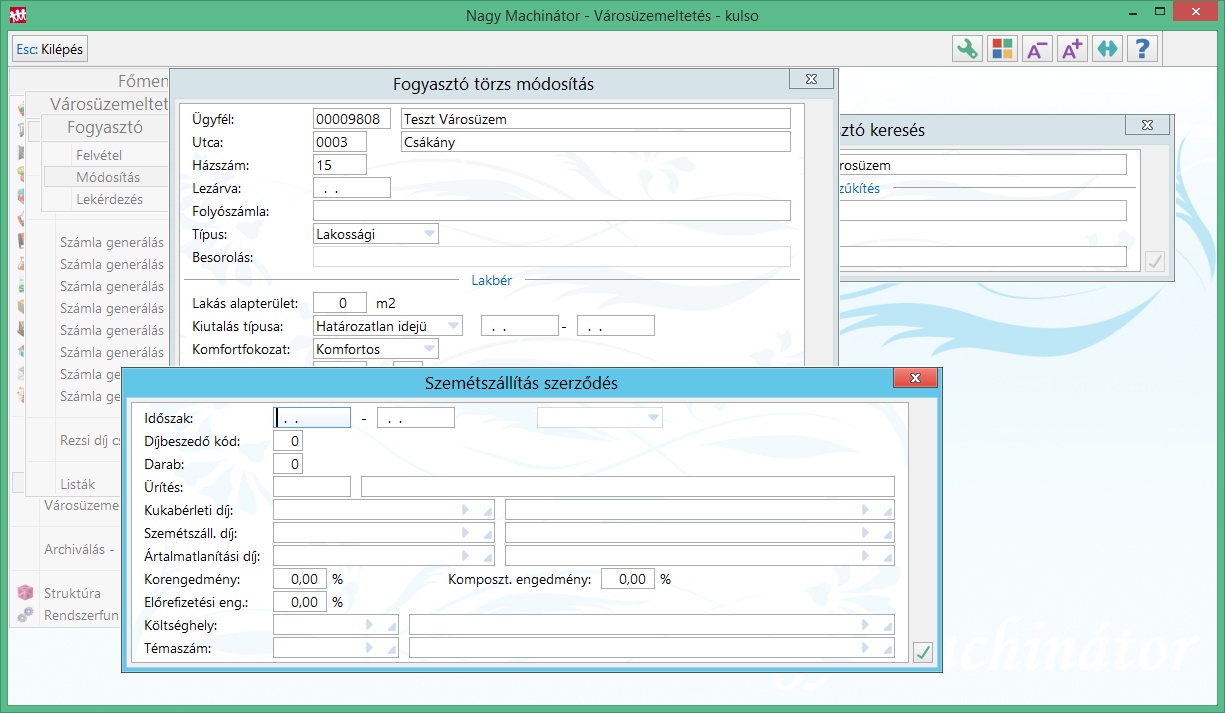
Task: Click the teal double-arrow width icon
Action: pyautogui.click(x=1107, y=49)
